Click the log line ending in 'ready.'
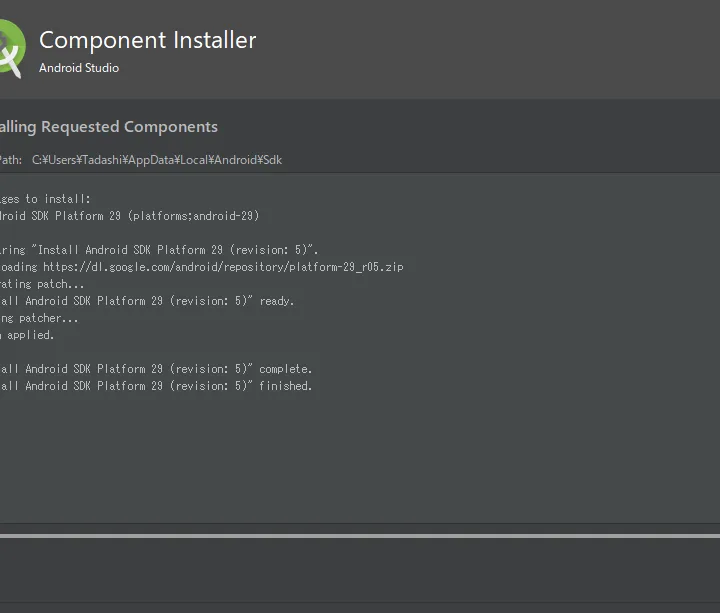The height and width of the screenshot is (613, 720). coord(147,301)
